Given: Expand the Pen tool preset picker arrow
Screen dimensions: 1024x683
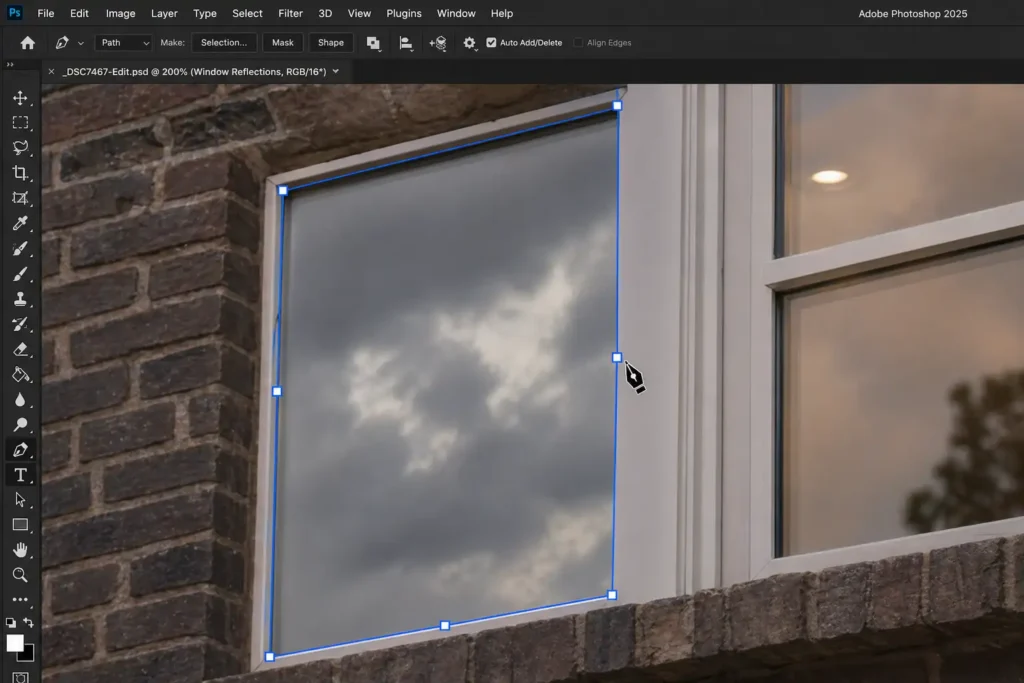Looking at the screenshot, I should click(x=81, y=43).
